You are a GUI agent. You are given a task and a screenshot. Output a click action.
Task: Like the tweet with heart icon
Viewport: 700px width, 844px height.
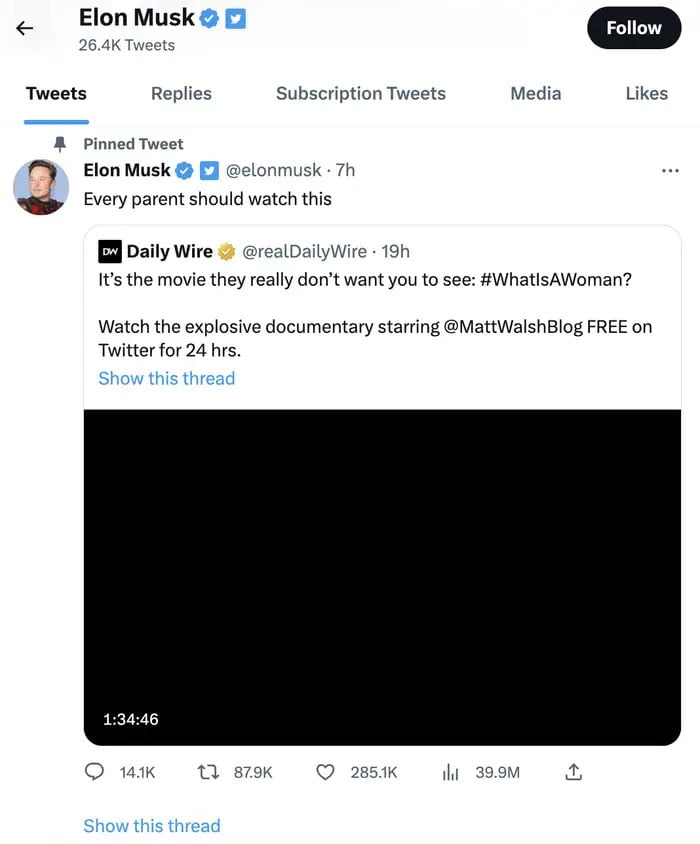(x=324, y=772)
